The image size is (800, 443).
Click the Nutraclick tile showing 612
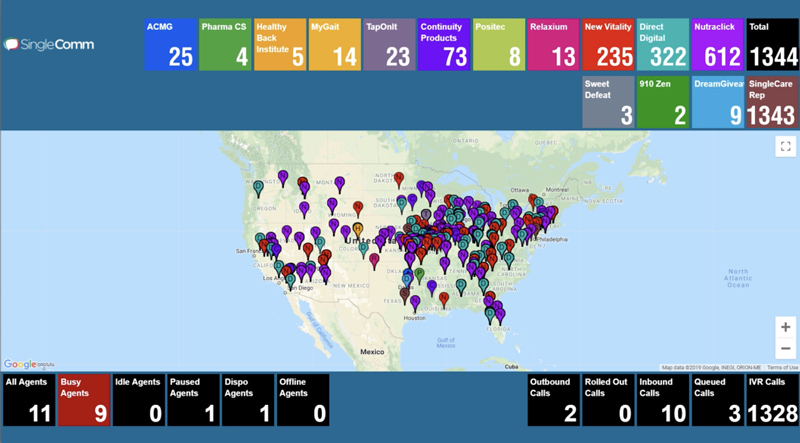point(718,45)
